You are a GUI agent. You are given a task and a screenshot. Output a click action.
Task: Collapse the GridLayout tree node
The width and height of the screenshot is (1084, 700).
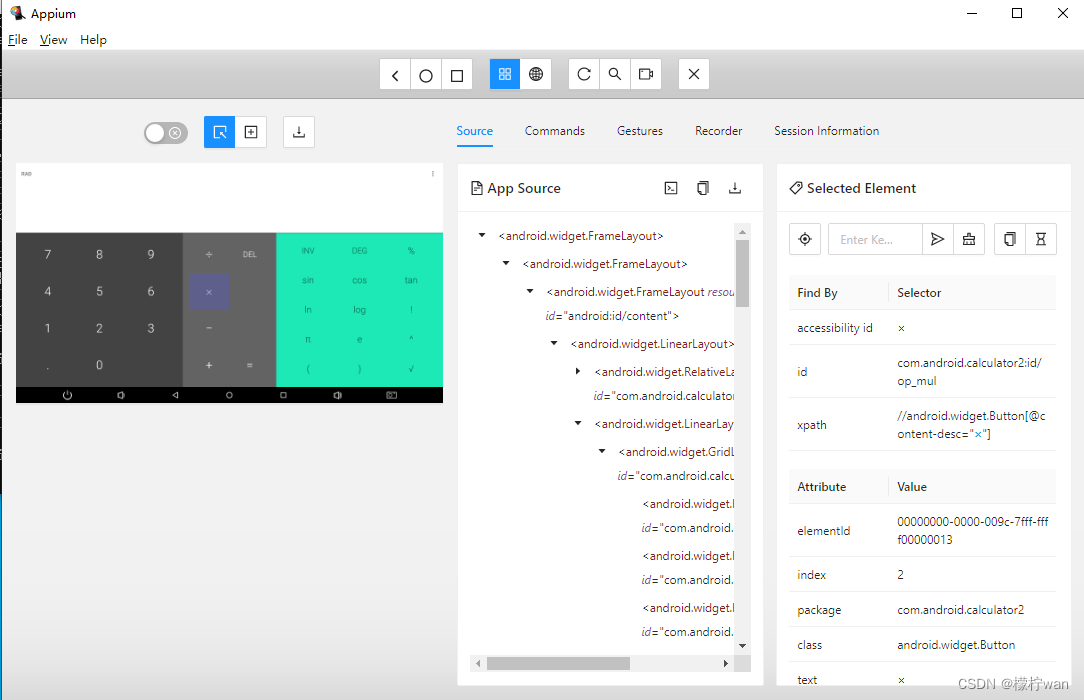[602, 452]
